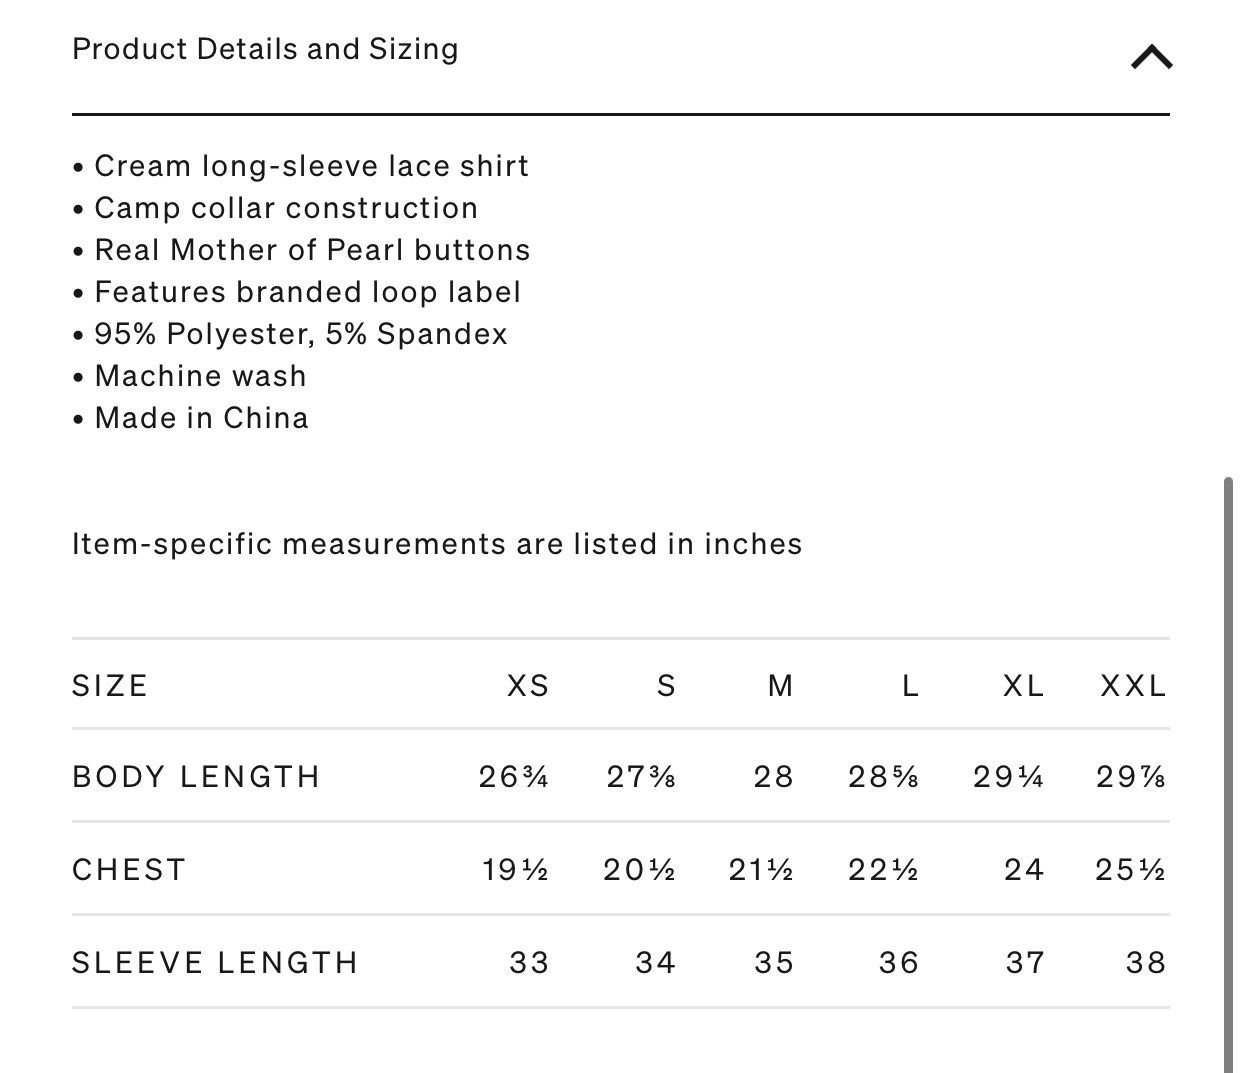The width and height of the screenshot is (1242, 1073).
Task: Click the M size column header
Action: [780, 686]
